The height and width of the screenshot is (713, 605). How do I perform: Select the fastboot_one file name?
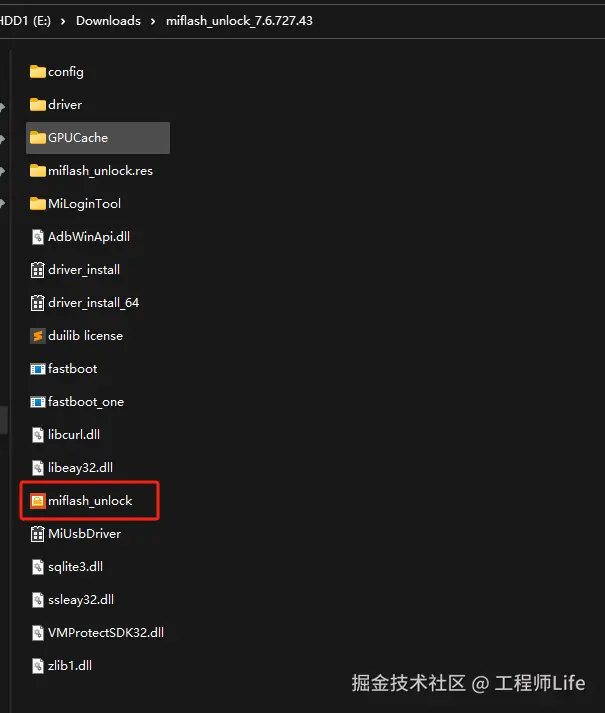pyautogui.click(x=86, y=402)
